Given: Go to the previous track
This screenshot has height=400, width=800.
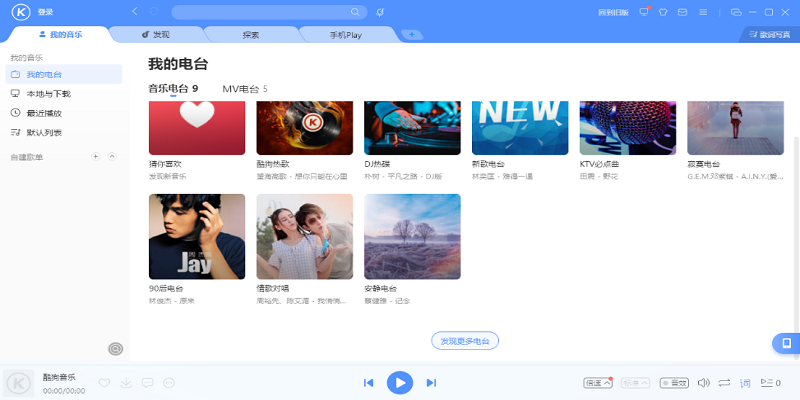Looking at the screenshot, I should tap(368, 382).
